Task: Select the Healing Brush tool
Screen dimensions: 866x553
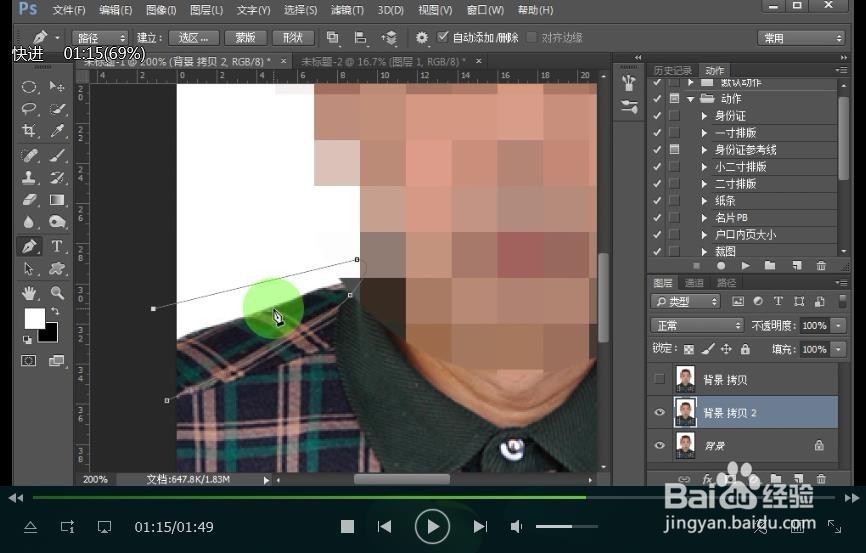Action: 29,155
